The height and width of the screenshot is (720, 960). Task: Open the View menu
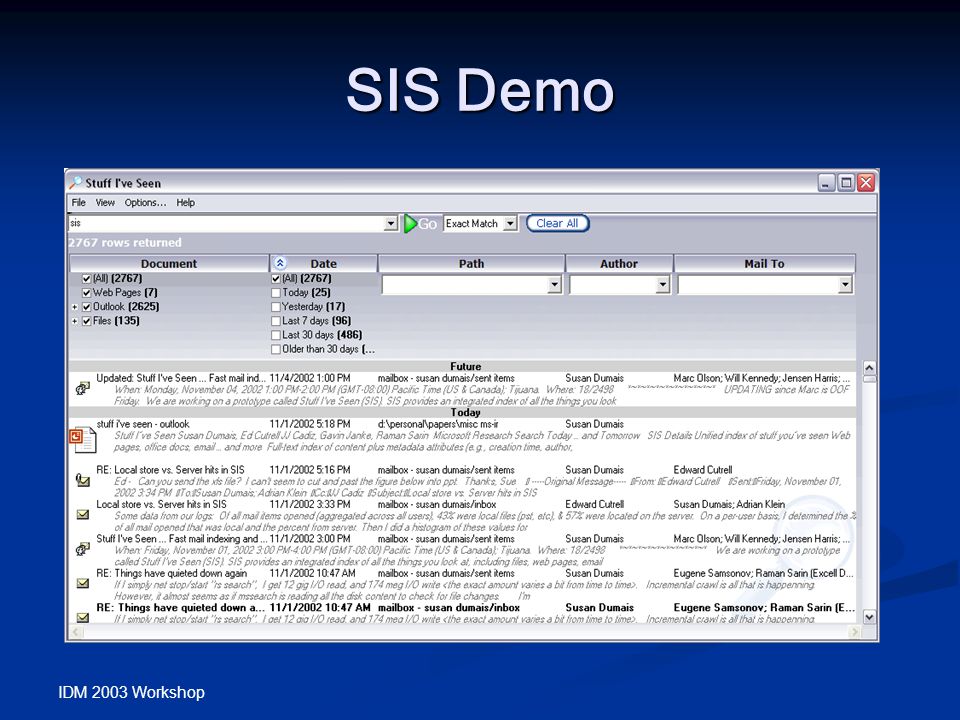(105, 203)
